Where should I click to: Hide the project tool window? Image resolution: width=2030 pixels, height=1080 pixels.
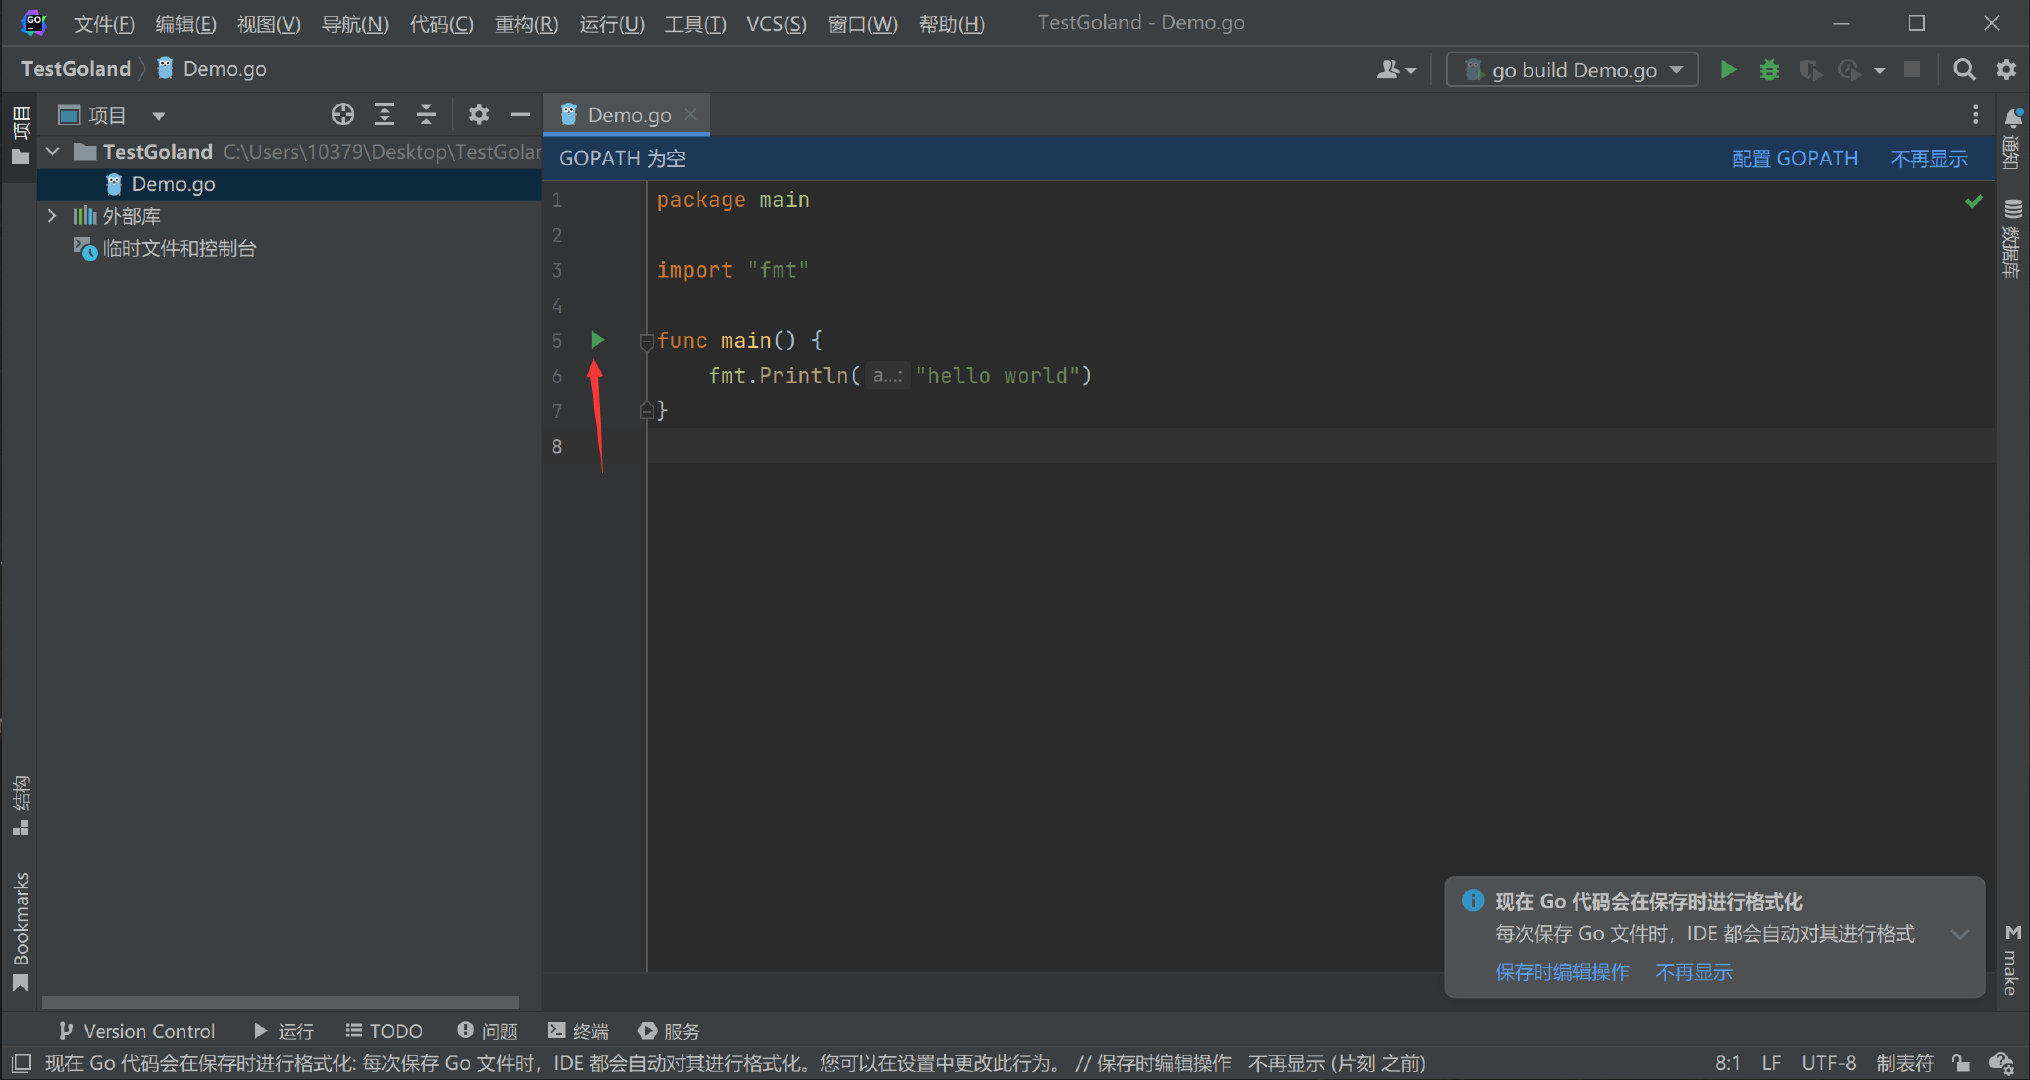point(520,114)
